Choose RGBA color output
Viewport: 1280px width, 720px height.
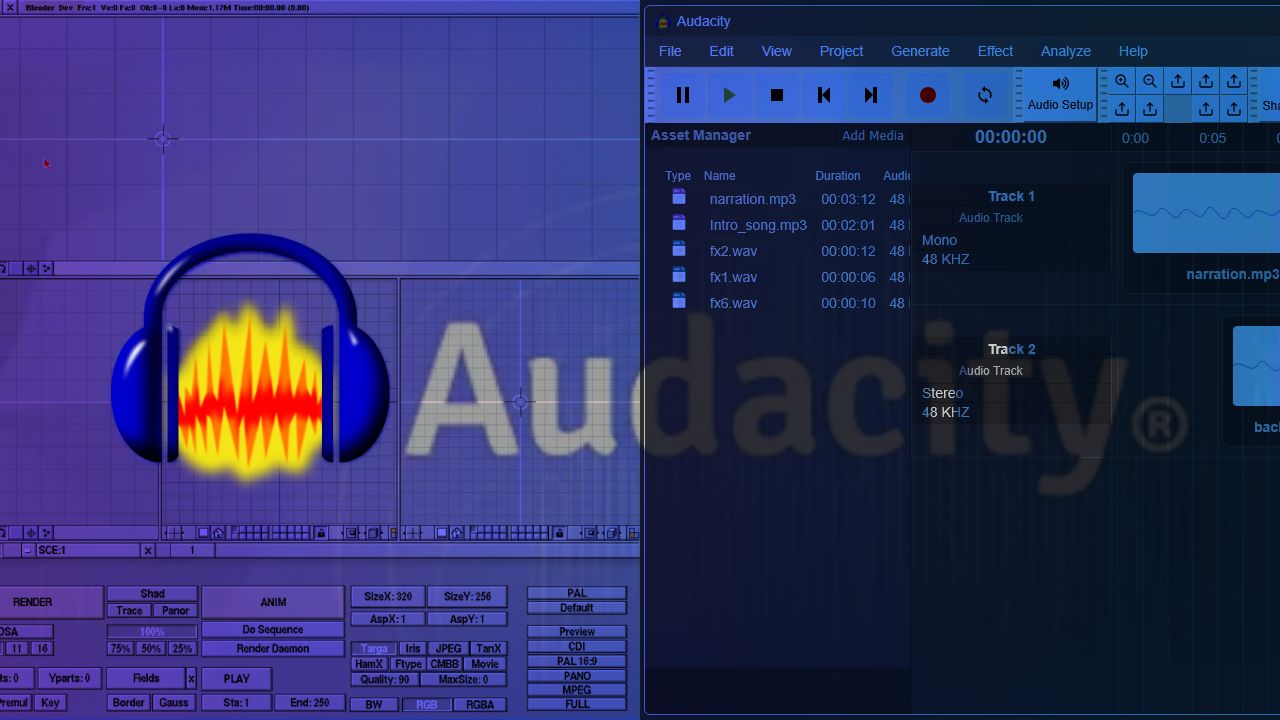(480, 705)
